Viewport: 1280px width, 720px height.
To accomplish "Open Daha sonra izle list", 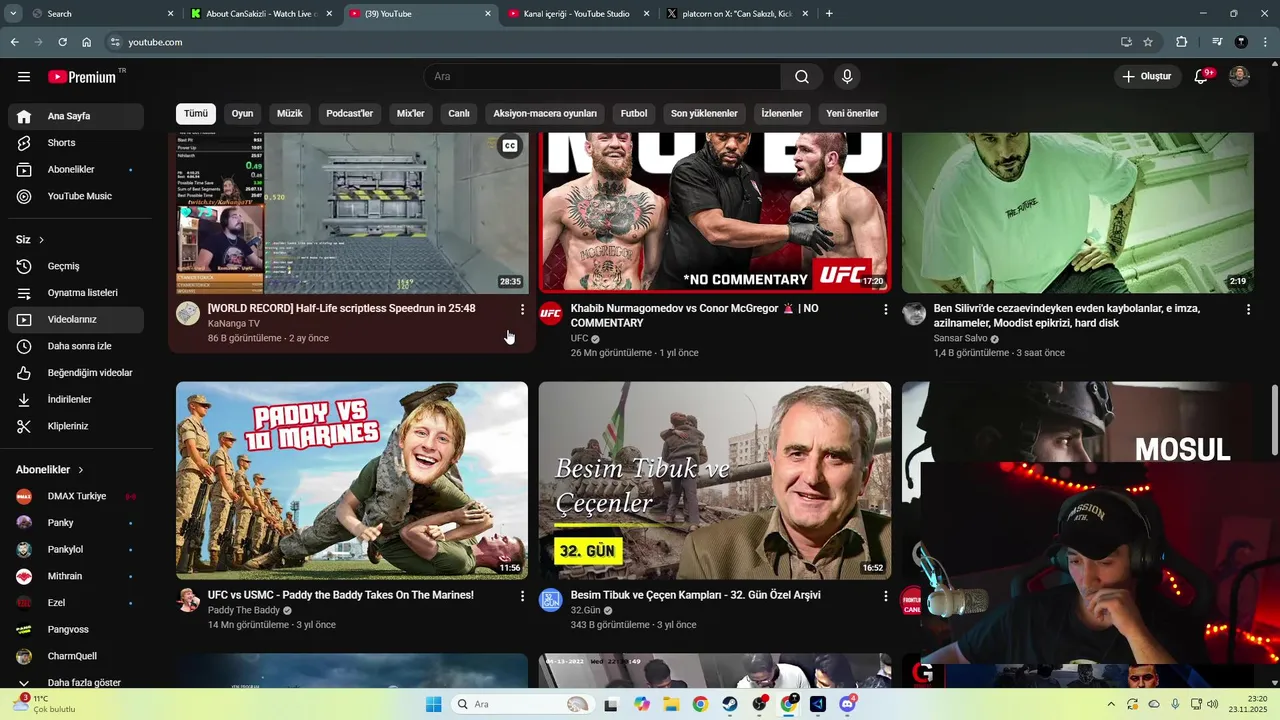I will [76, 346].
